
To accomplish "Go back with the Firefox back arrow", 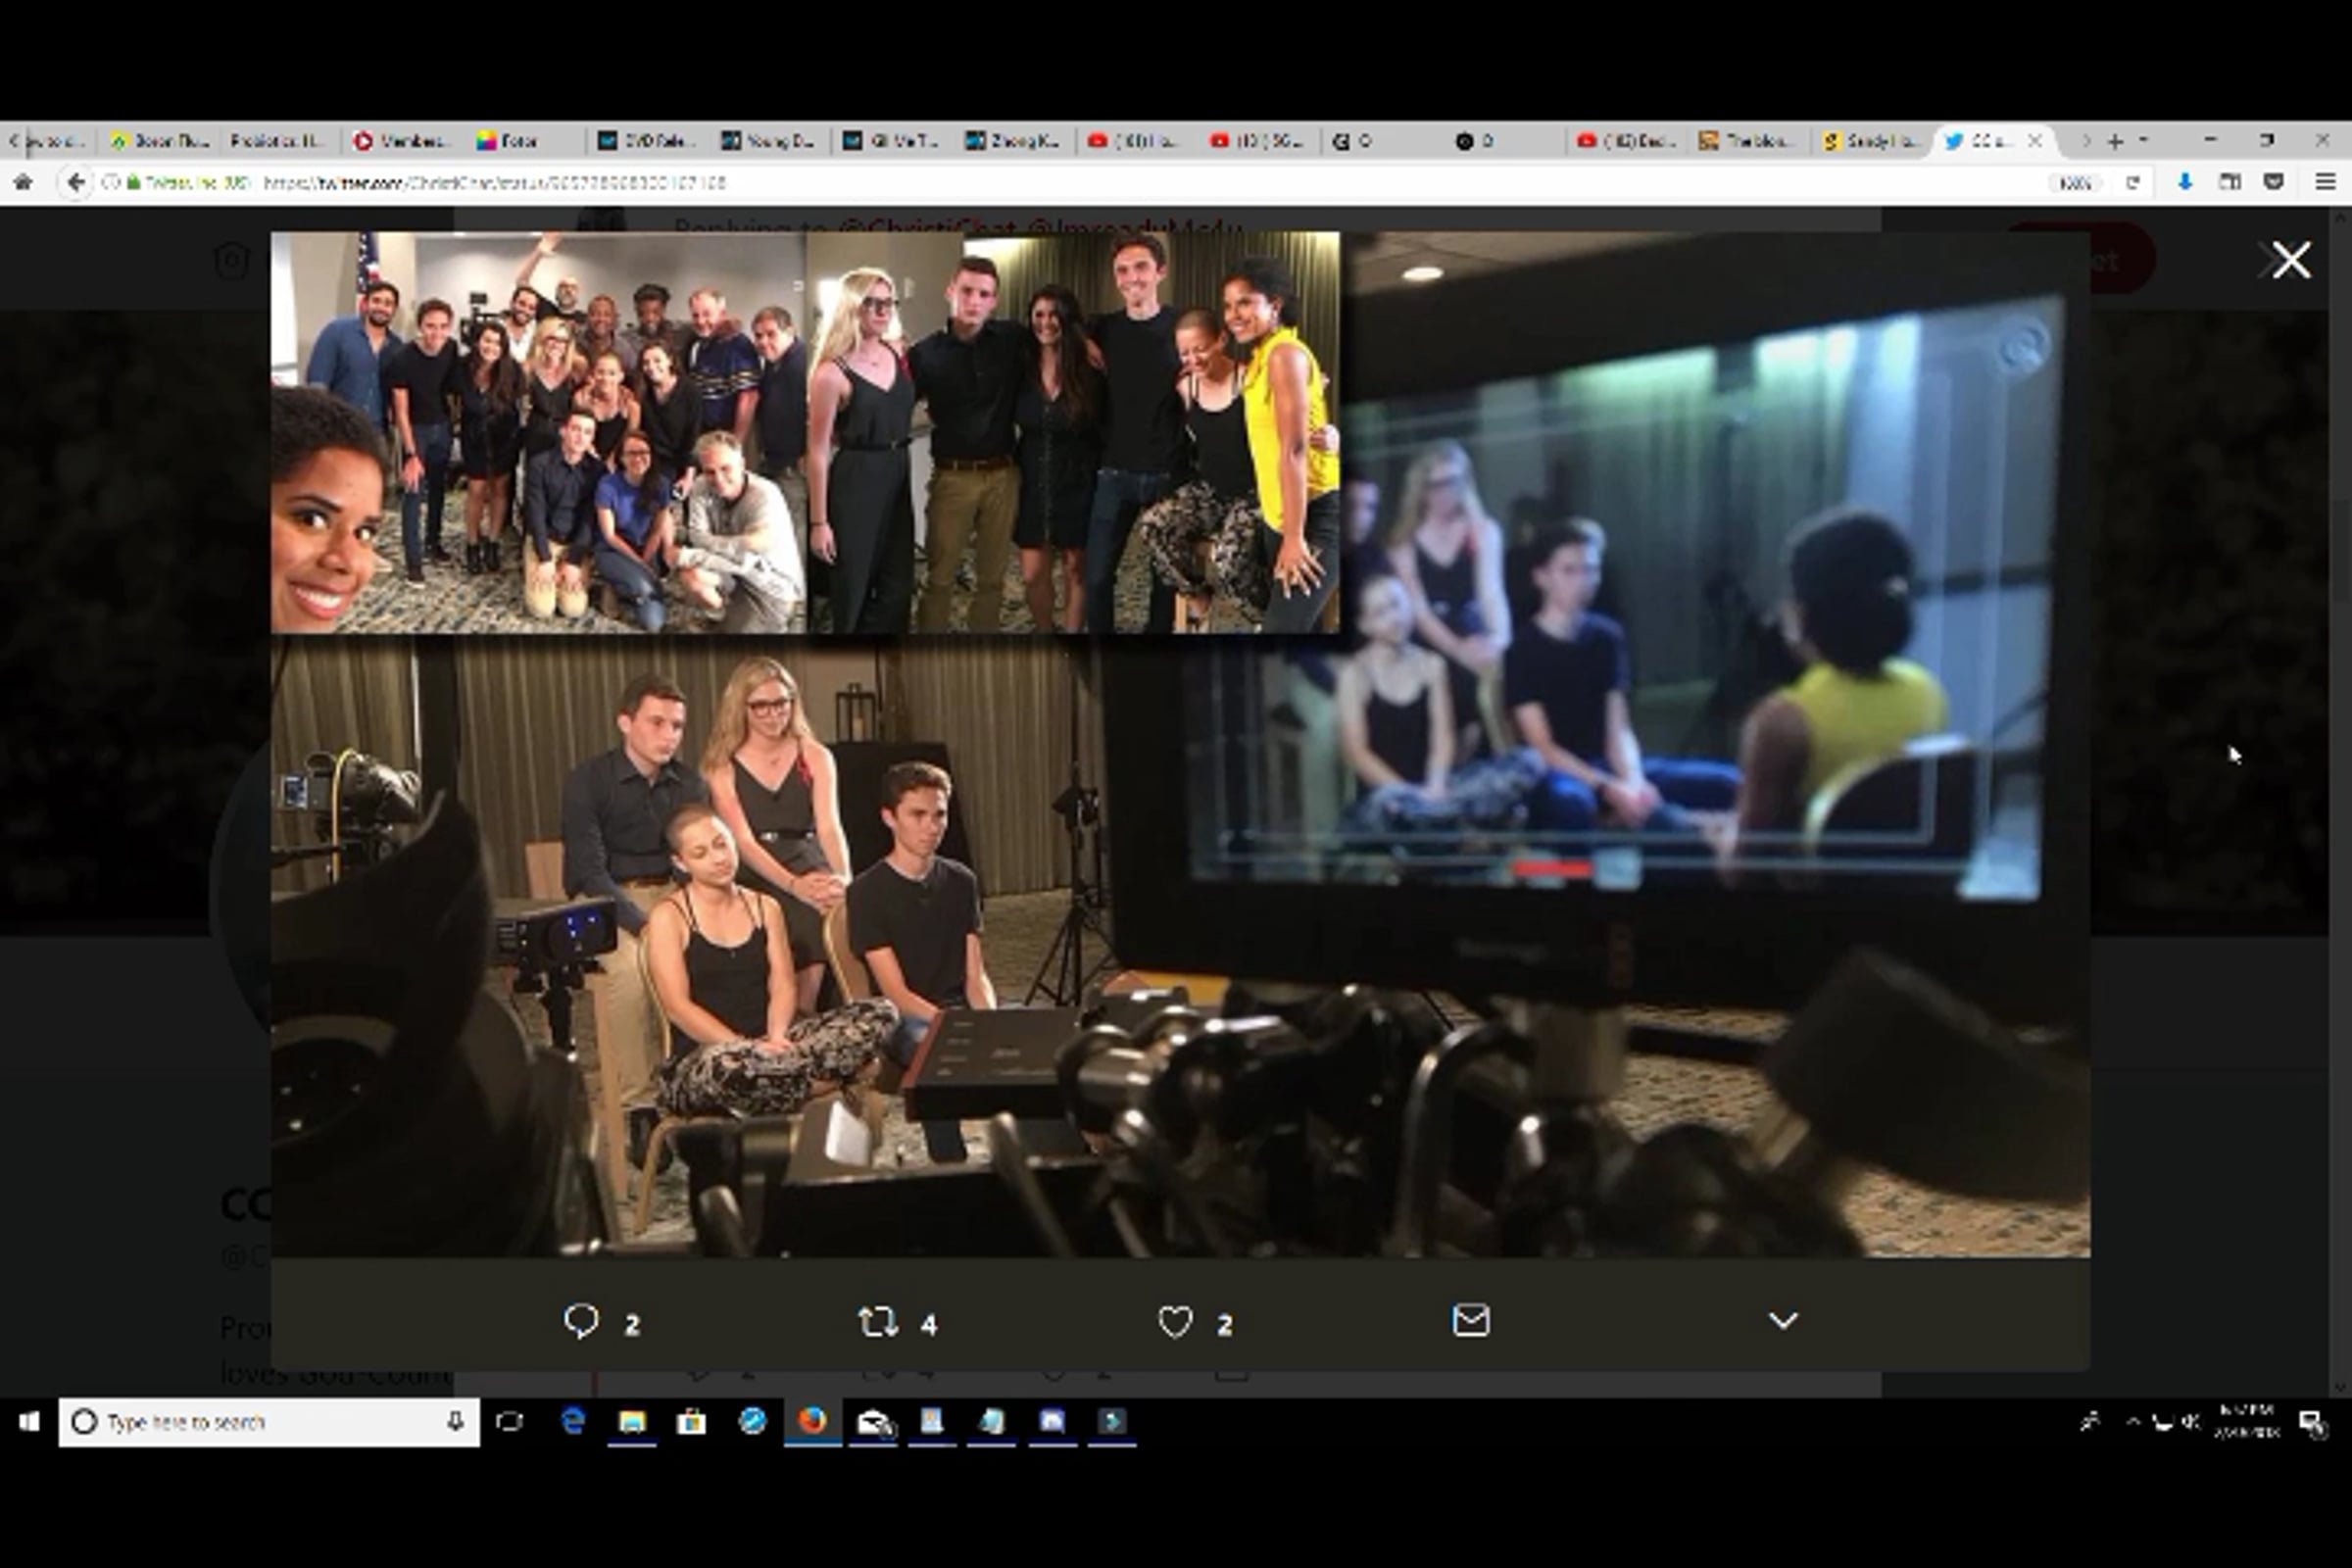I will point(76,182).
